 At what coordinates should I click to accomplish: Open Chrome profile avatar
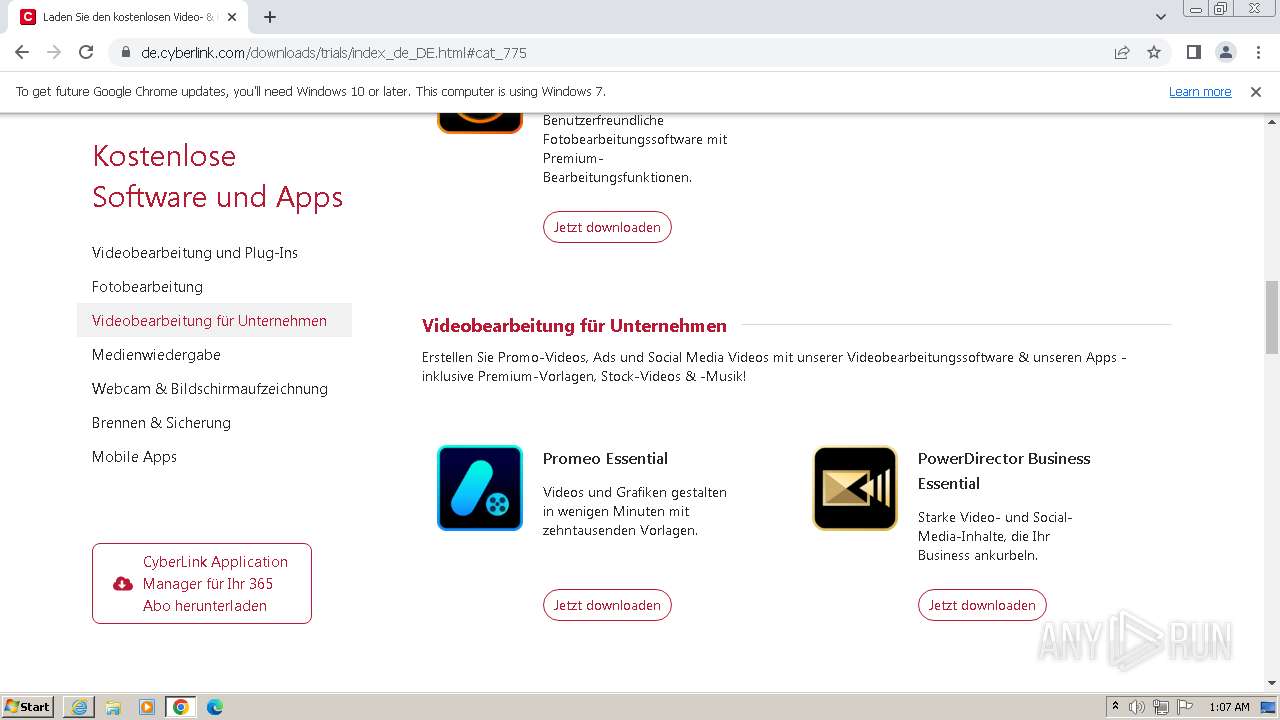[x=1226, y=52]
